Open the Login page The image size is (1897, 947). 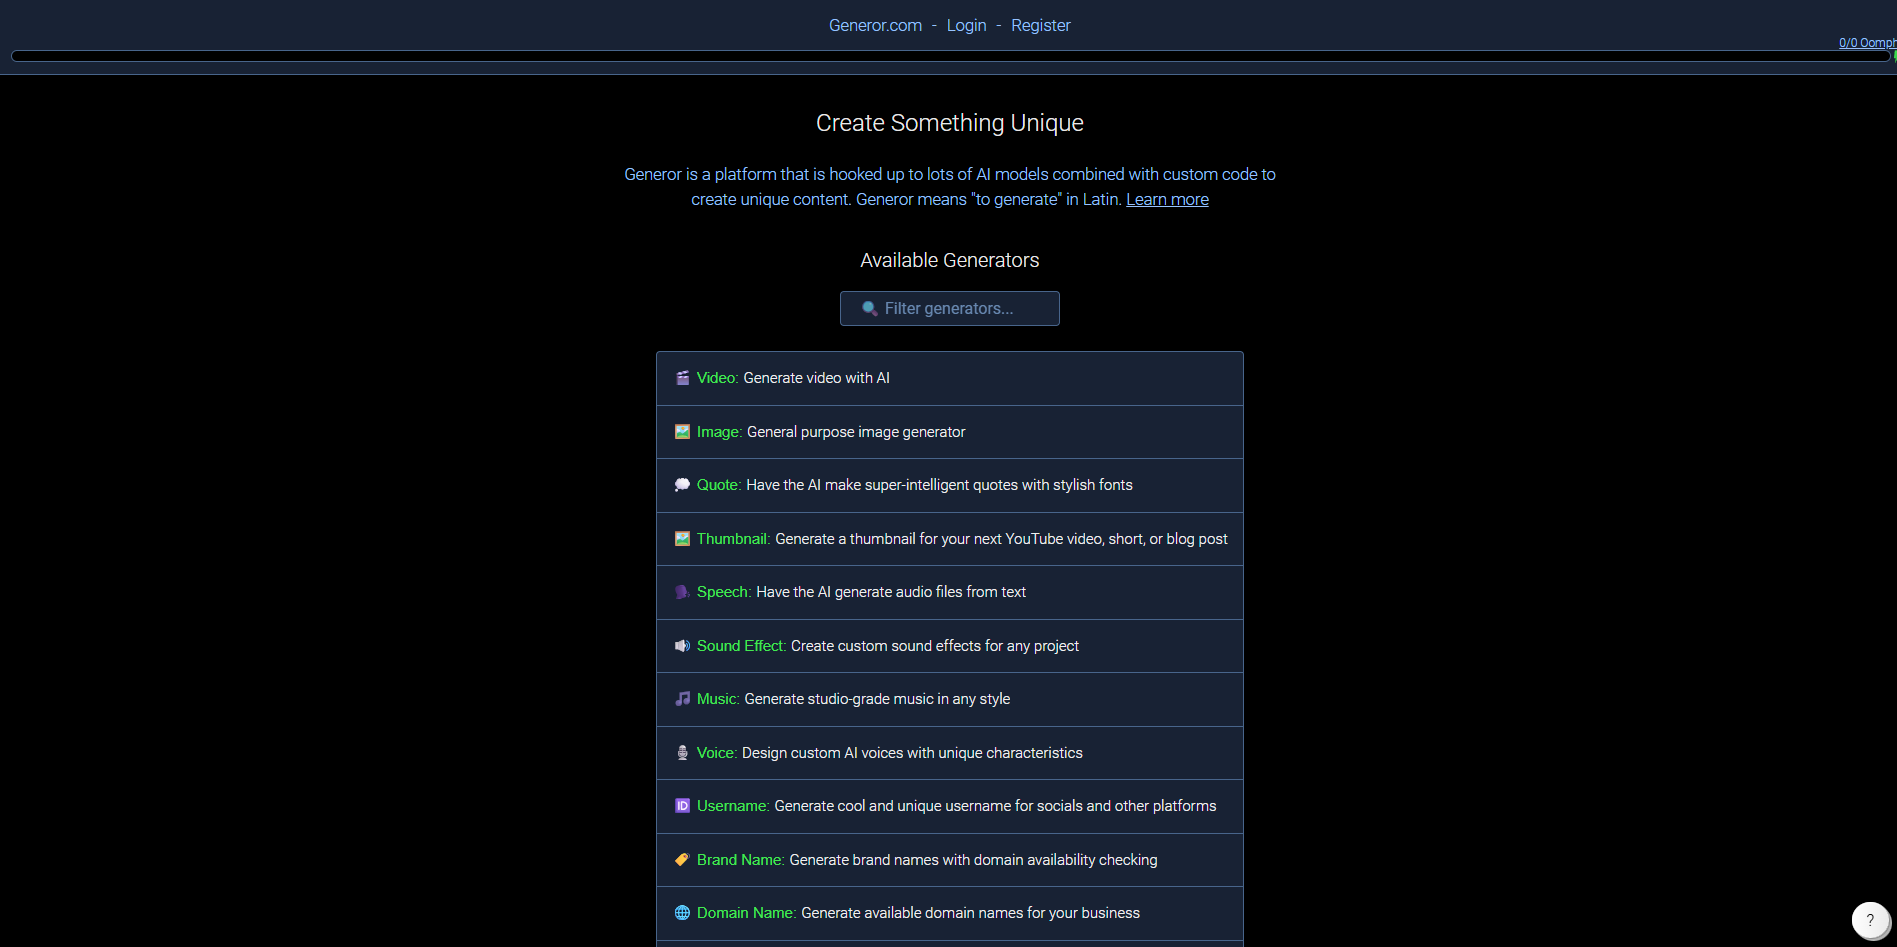pyautogui.click(x=966, y=25)
